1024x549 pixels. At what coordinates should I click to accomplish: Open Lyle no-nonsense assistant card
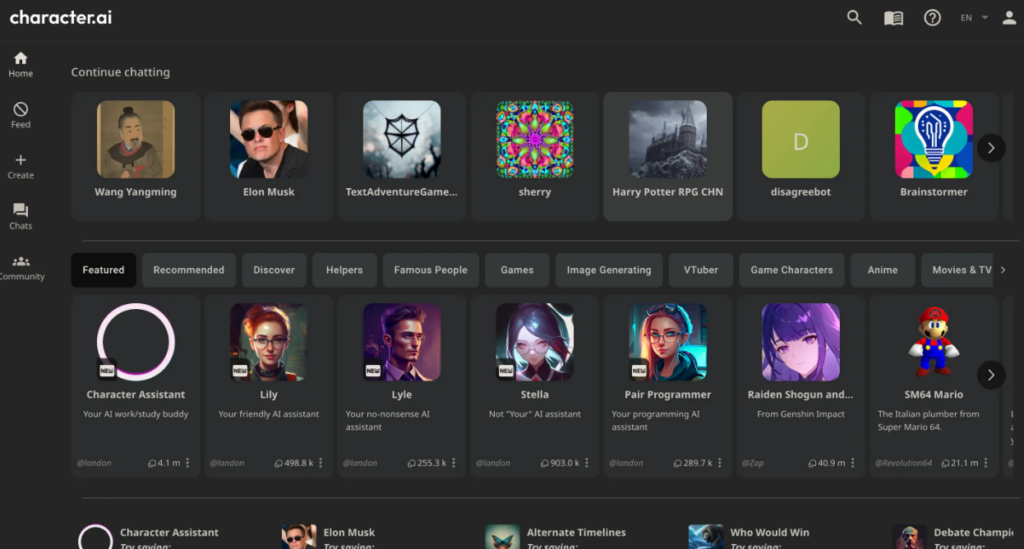(402, 386)
